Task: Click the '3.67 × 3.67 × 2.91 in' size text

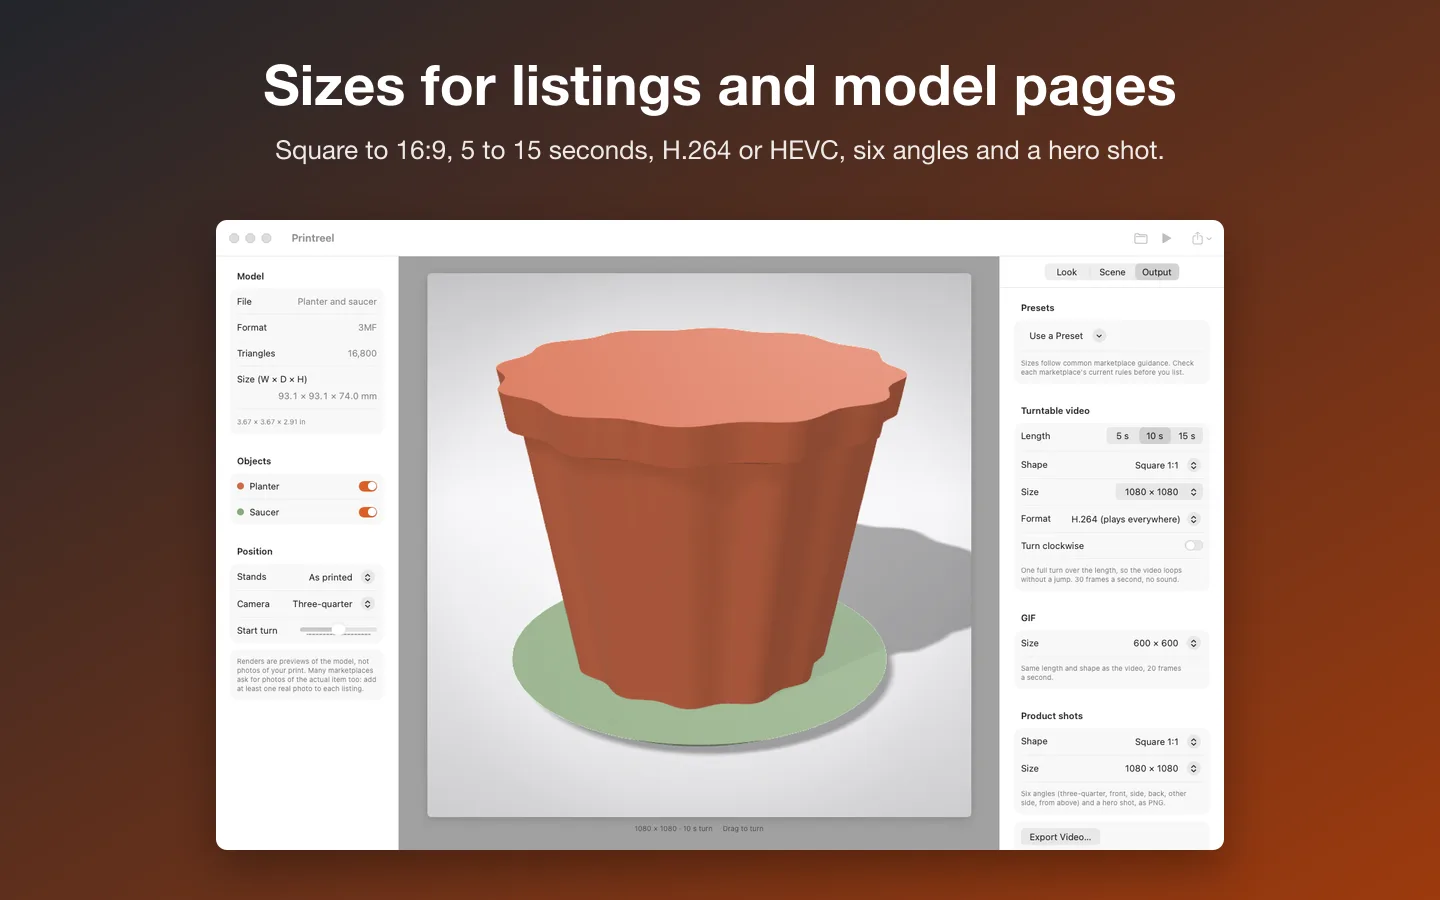Action: 271,422
